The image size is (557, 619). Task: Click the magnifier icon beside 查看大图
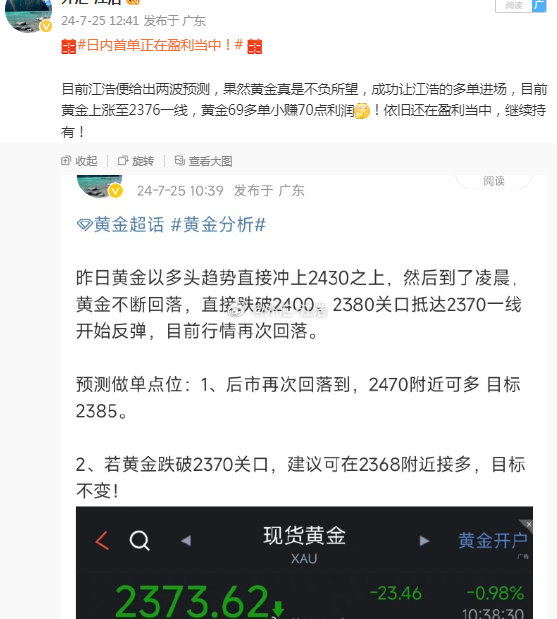[x=180, y=161]
